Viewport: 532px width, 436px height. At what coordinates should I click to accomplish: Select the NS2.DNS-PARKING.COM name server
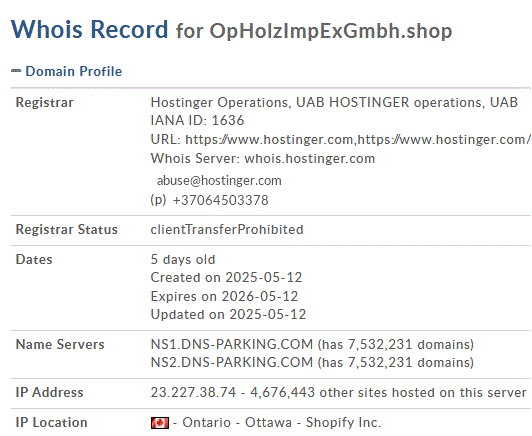232,362
